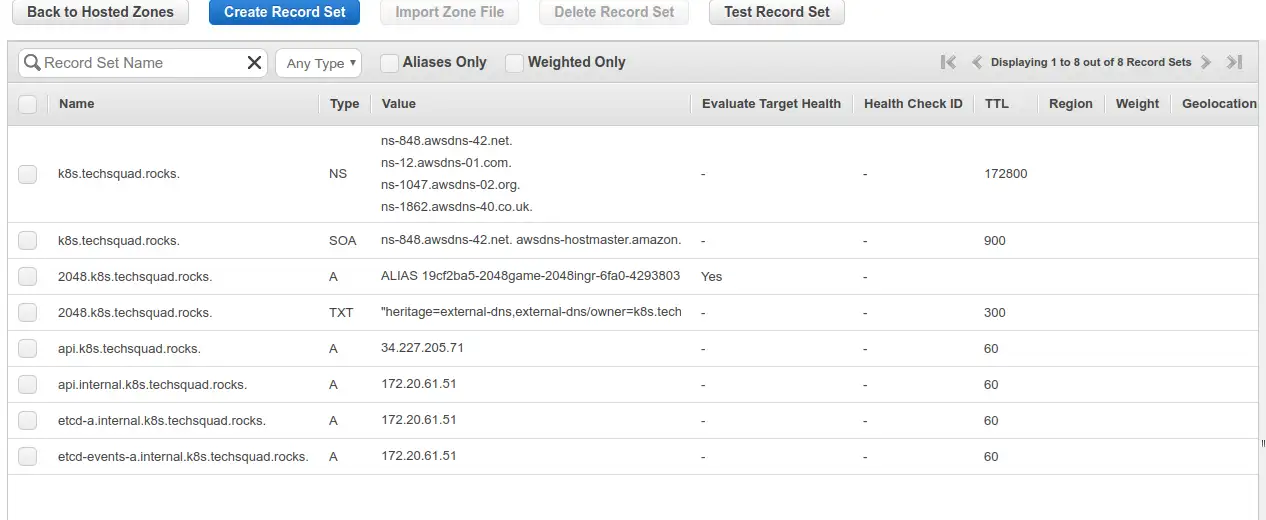Screen dimensions: 1266x520
Task: Click Create Record Set button
Action: [x=285, y=12]
